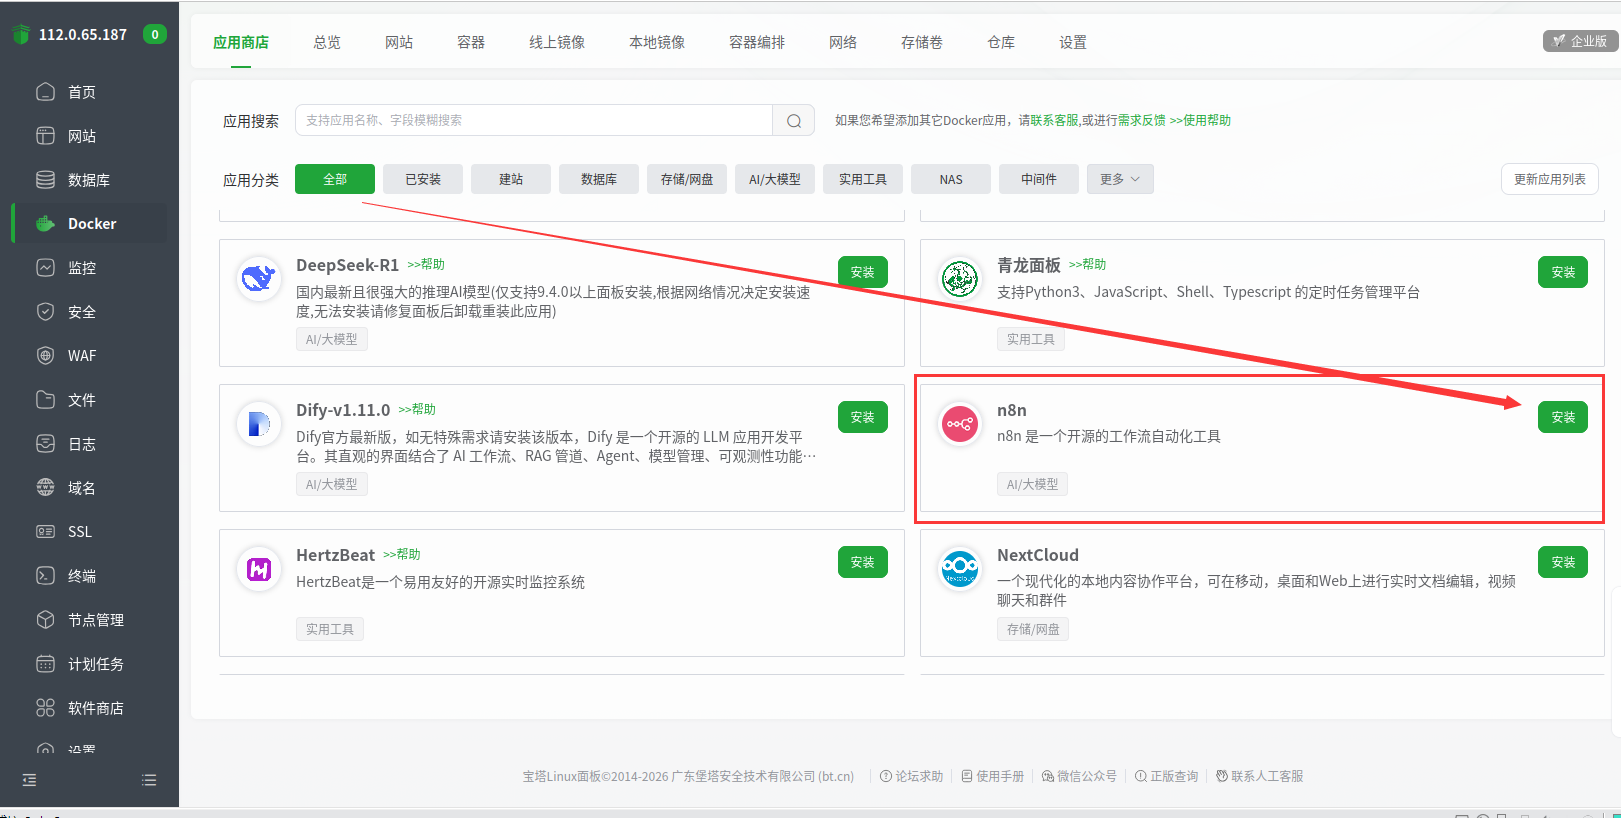Toggle the bottom-right sidebar menu list icon

[x=149, y=780]
